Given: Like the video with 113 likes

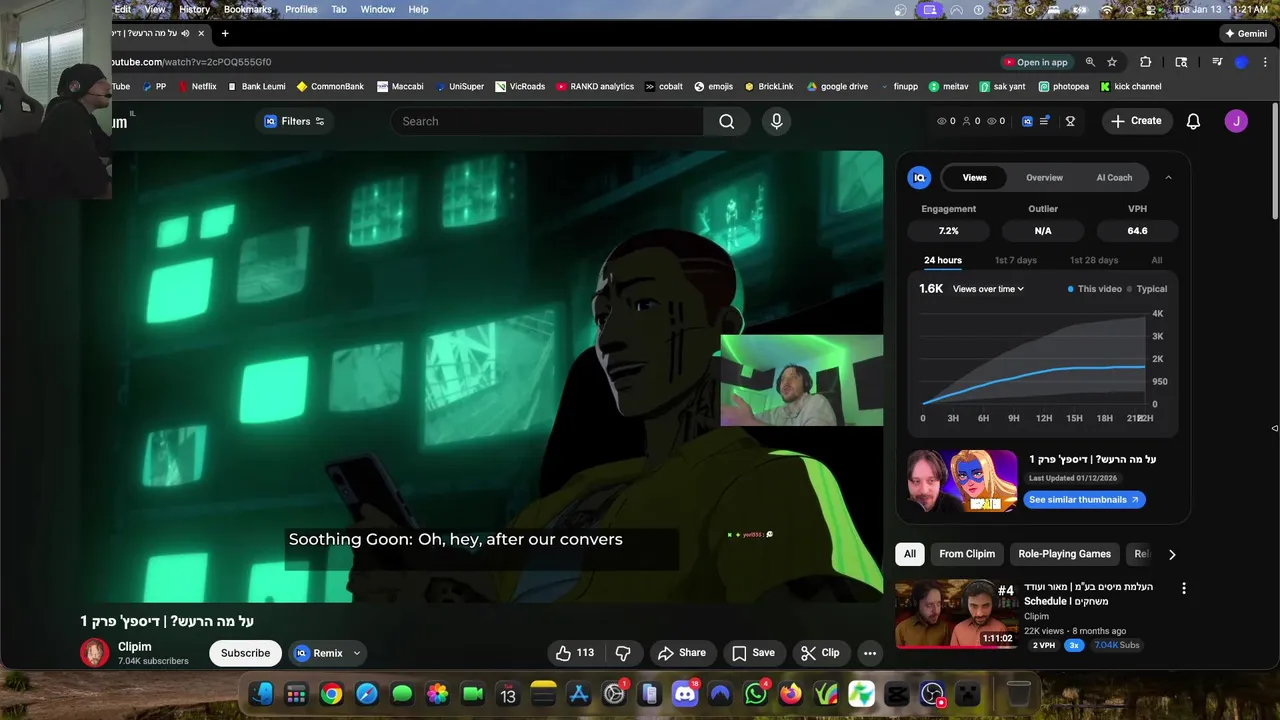Looking at the screenshot, I should tap(575, 653).
